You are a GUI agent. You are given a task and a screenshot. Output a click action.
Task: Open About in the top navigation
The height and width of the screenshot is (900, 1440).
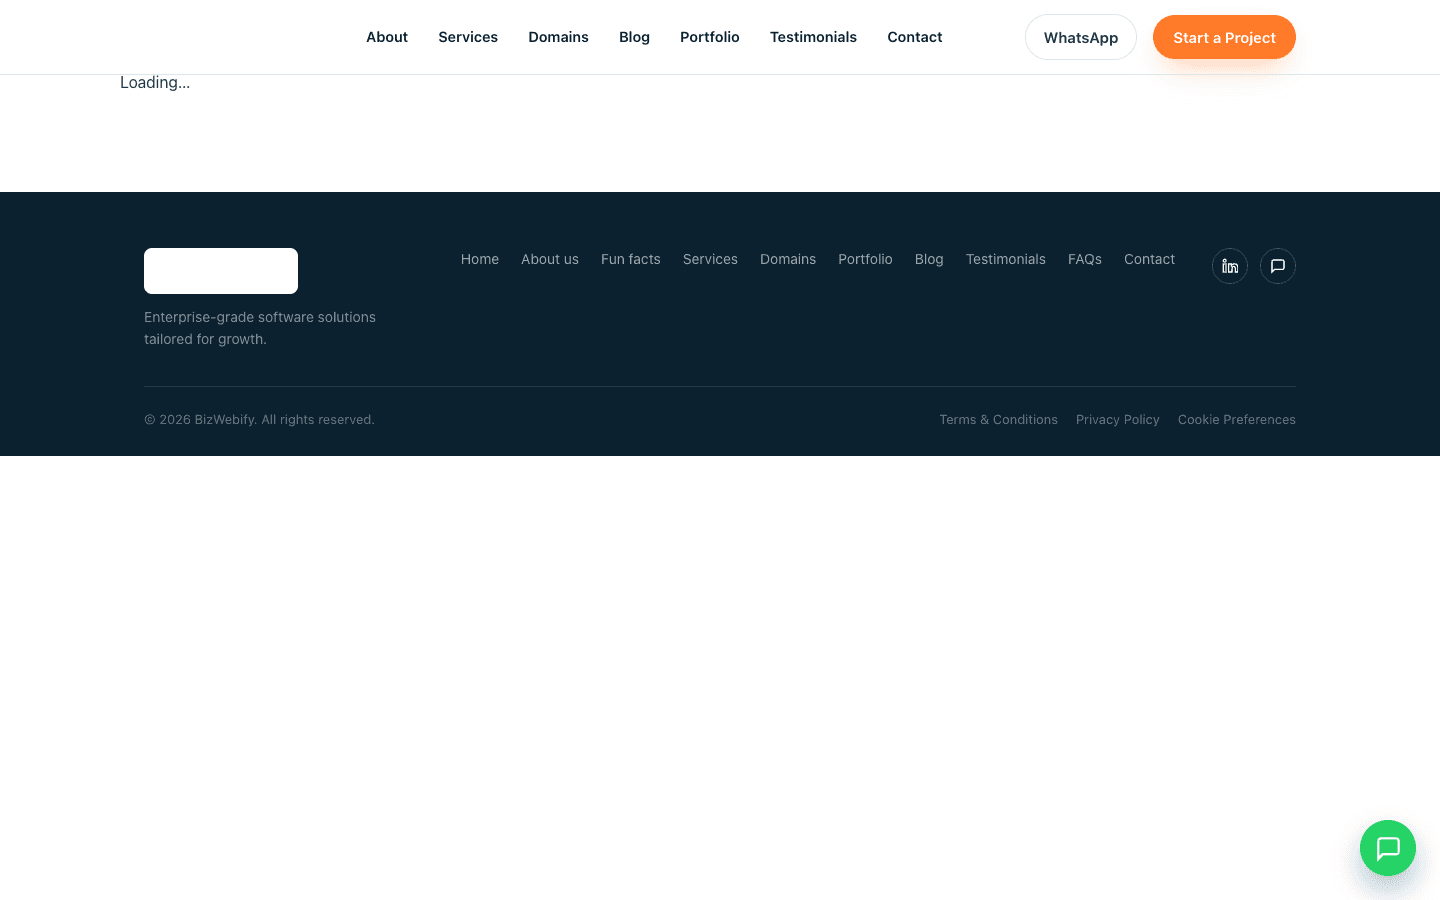(x=387, y=37)
